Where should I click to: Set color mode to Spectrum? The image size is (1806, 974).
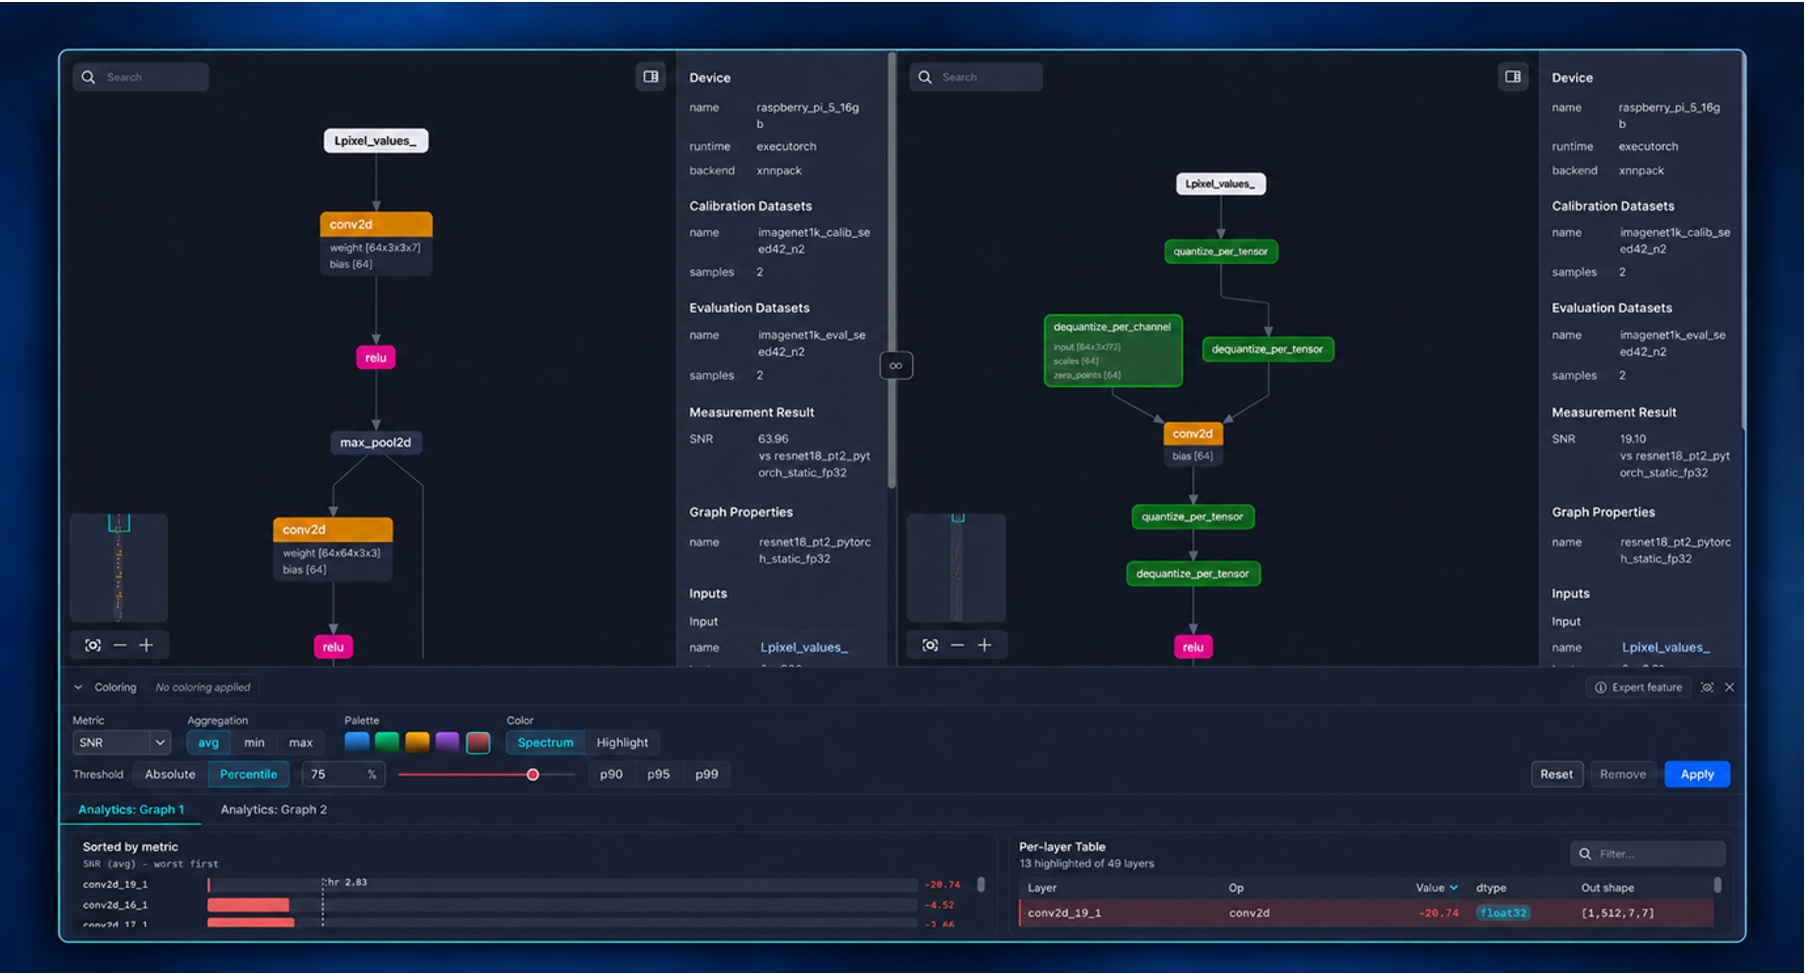pyautogui.click(x=545, y=743)
